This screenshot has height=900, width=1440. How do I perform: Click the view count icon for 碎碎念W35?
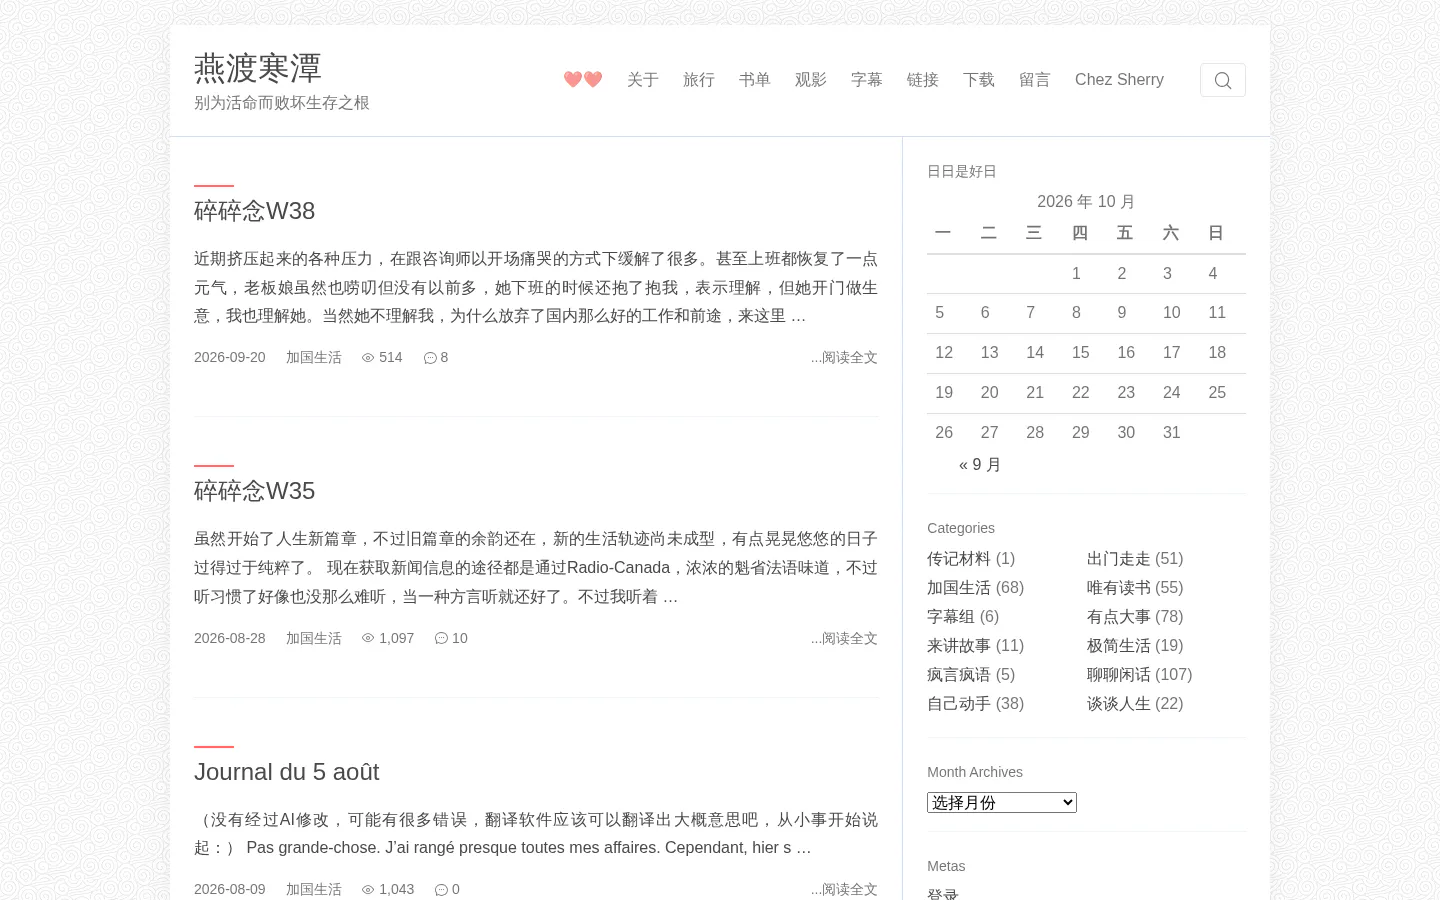tap(368, 638)
